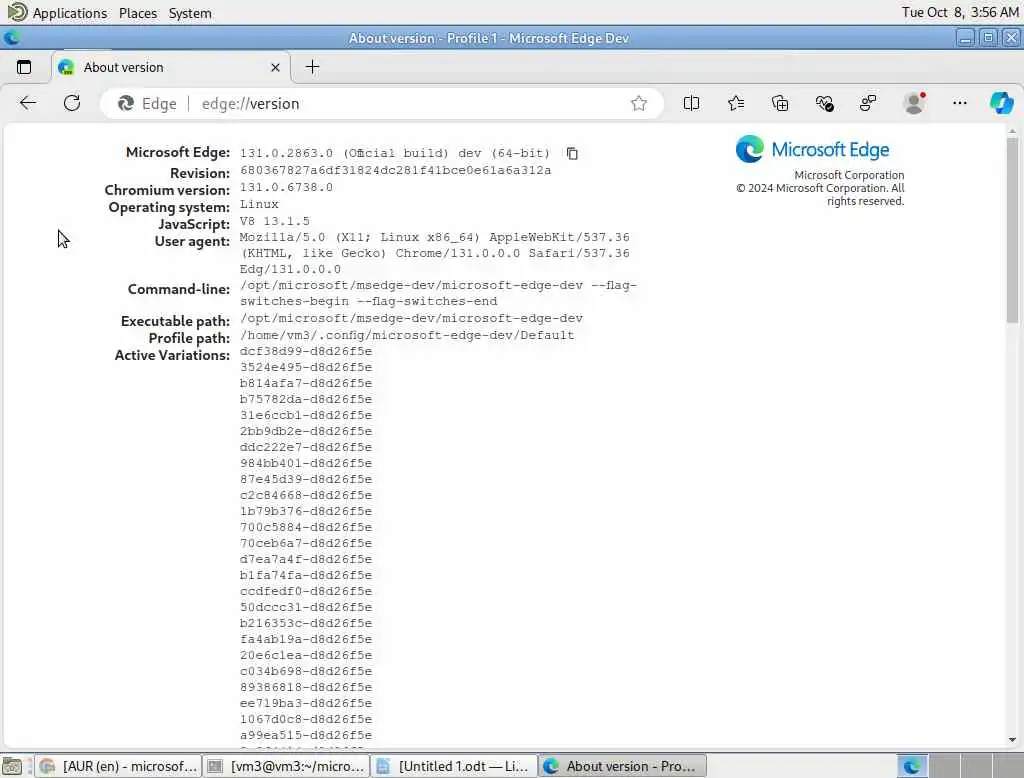Click variation b814afa7-d8d26f5e
Screen dimensions: 1024x778
pos(306,383)
